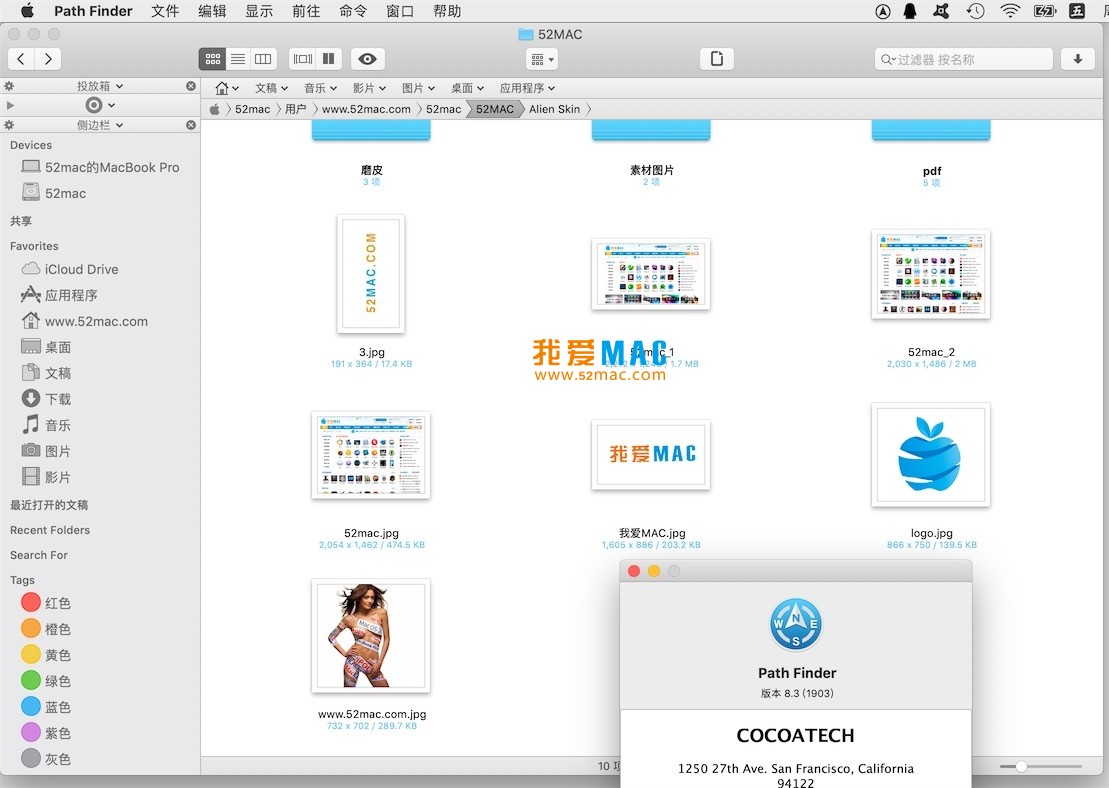Go forward to the next folder
This screenshot has height=788, width=1109.
pyautogui.click(x=47, y=59)
